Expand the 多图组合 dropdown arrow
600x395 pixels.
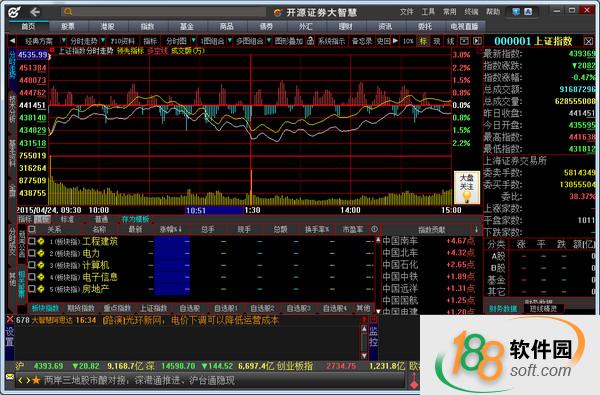click(x=269, y=40)
